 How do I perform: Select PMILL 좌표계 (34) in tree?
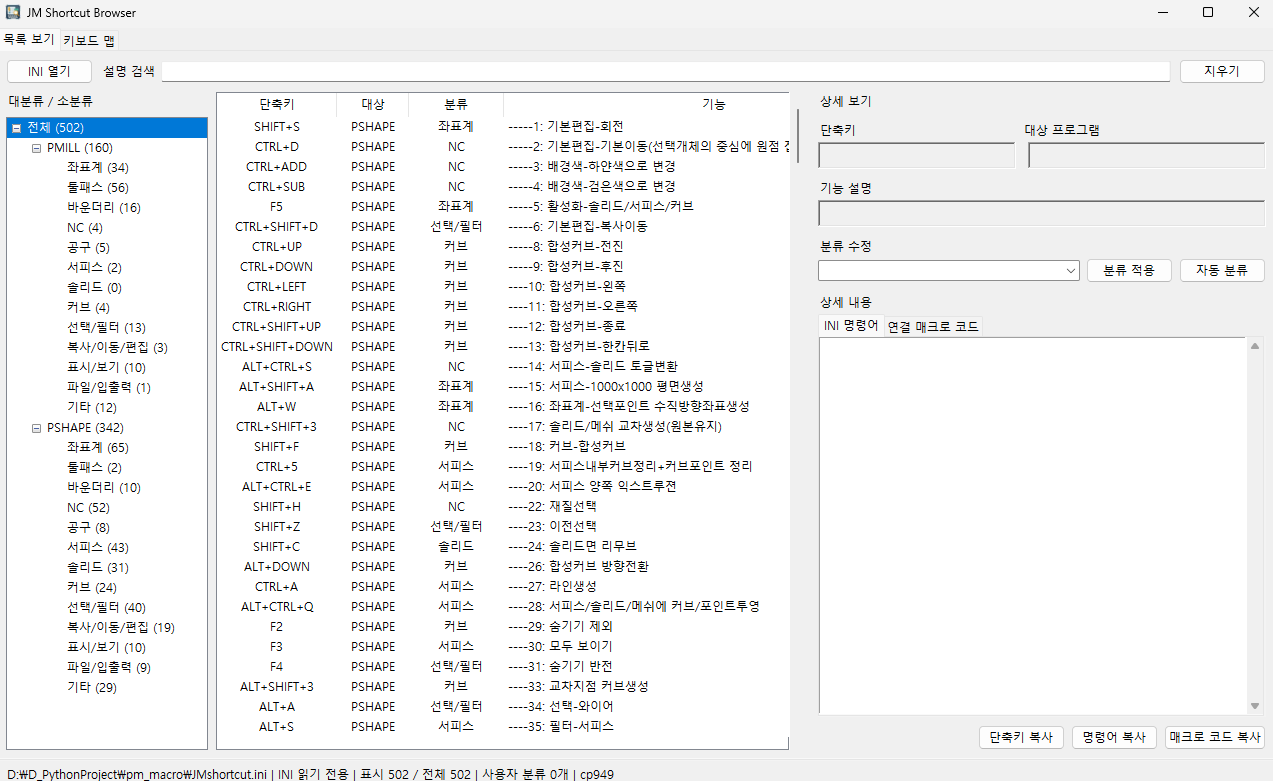tap(97, 167)
